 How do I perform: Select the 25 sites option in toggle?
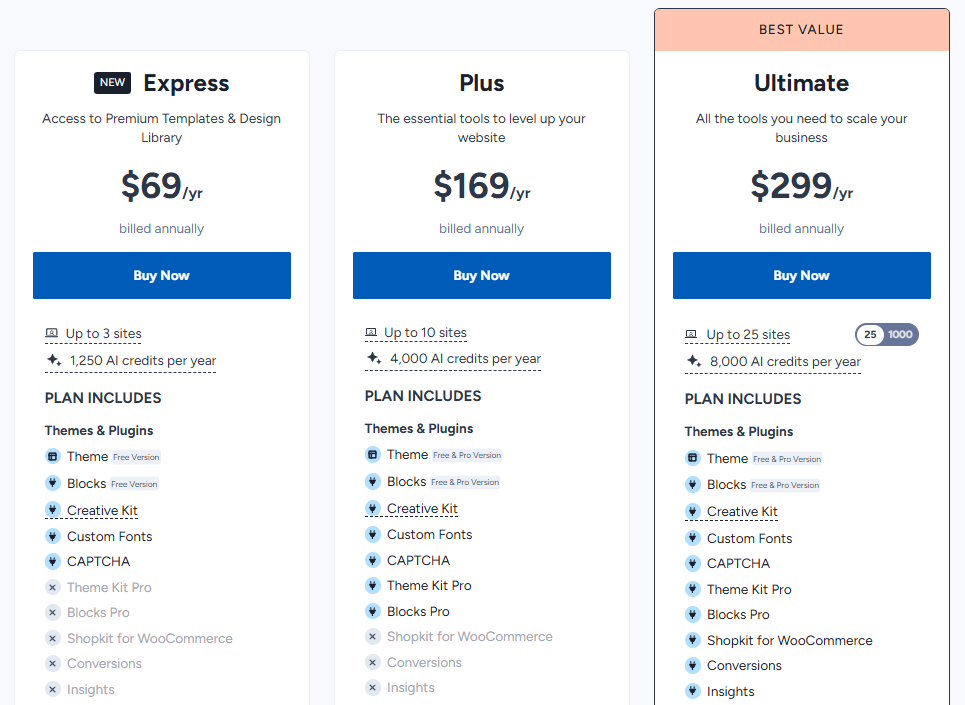tap(870, 334)
